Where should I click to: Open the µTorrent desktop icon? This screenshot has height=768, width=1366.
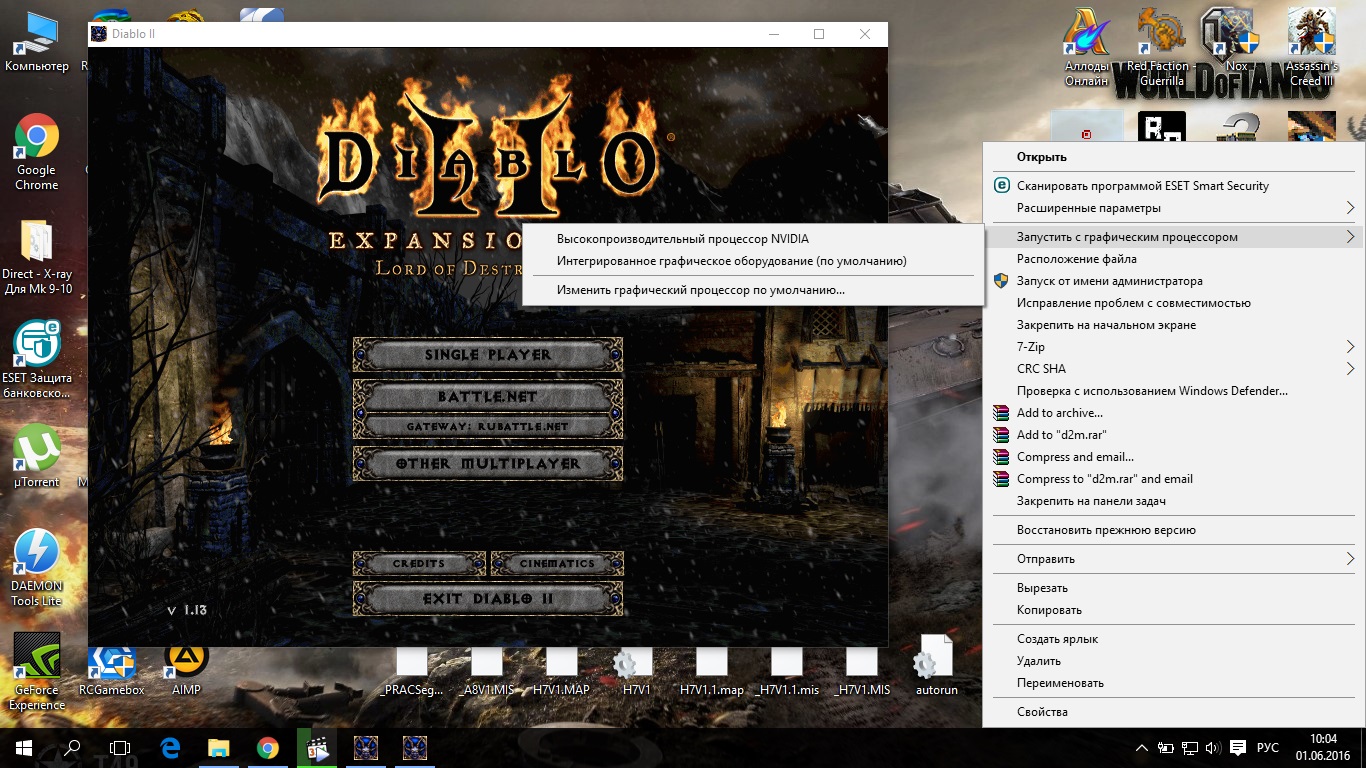coord(37,450)
